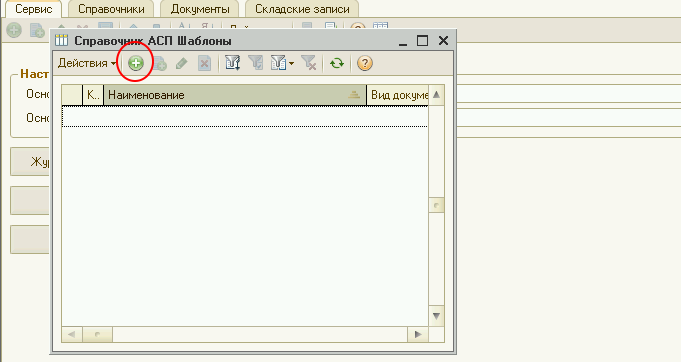Open the filter history funnel icon
This screenshot has height=362, width=681.
point(278,63)
